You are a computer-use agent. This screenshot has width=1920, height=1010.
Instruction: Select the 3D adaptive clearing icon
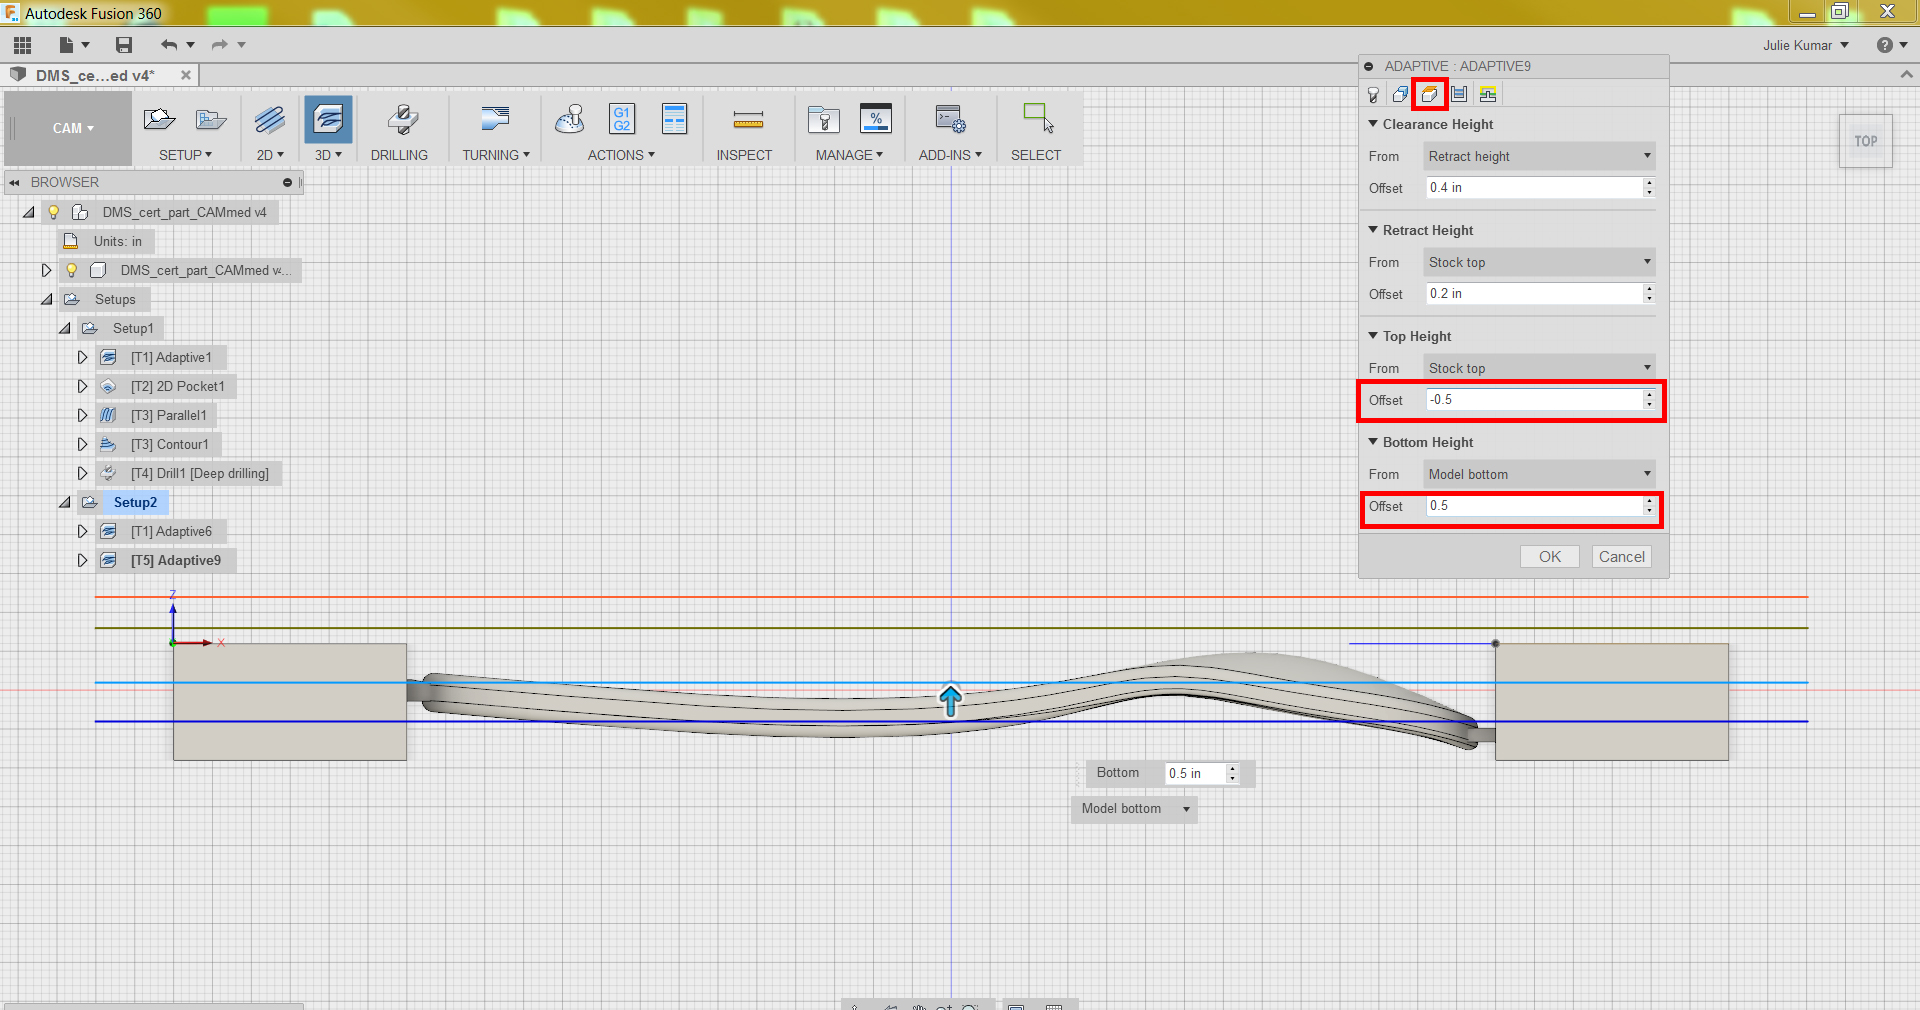pyautogui.click(x=328, y=120)
